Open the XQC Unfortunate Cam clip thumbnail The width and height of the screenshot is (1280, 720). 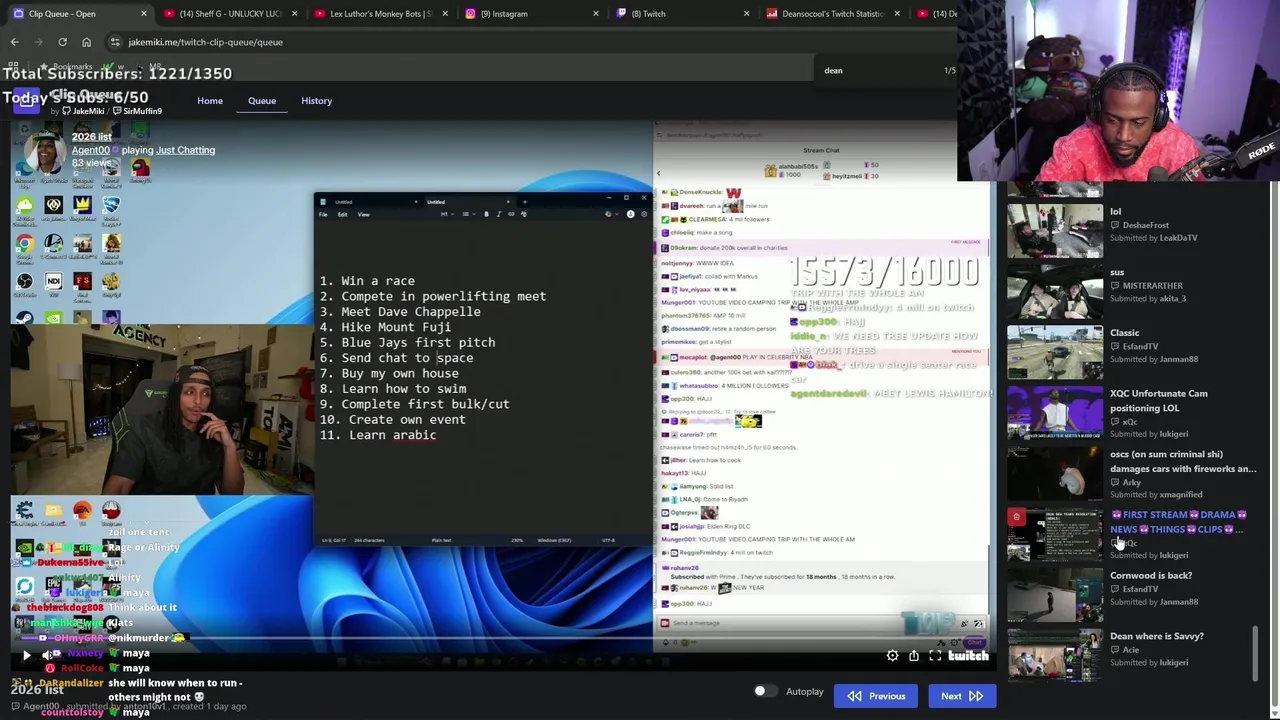point(1054,412)
